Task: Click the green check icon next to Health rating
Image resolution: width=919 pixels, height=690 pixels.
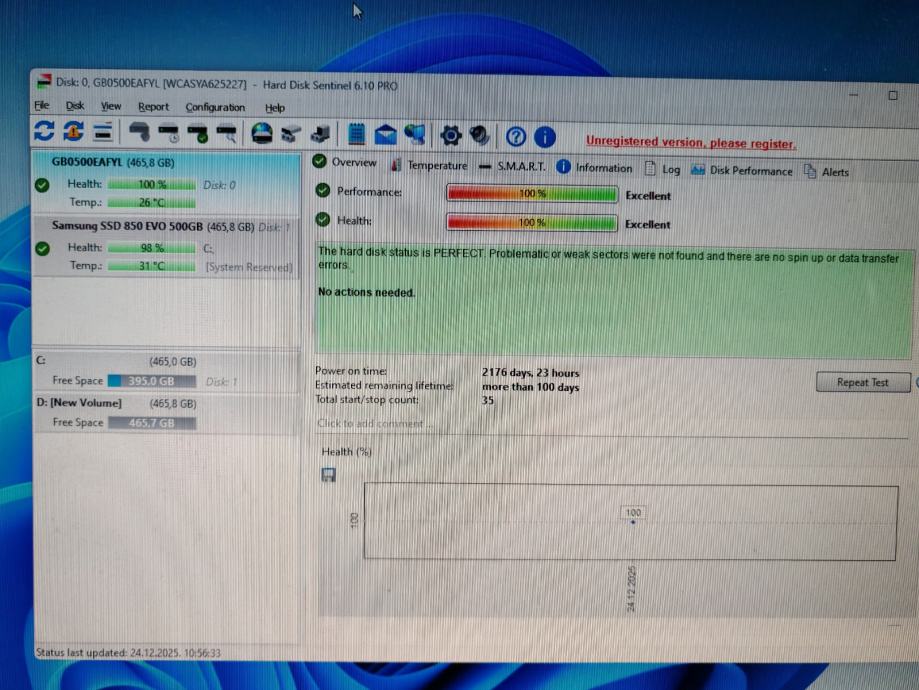Action: [323, 219]
